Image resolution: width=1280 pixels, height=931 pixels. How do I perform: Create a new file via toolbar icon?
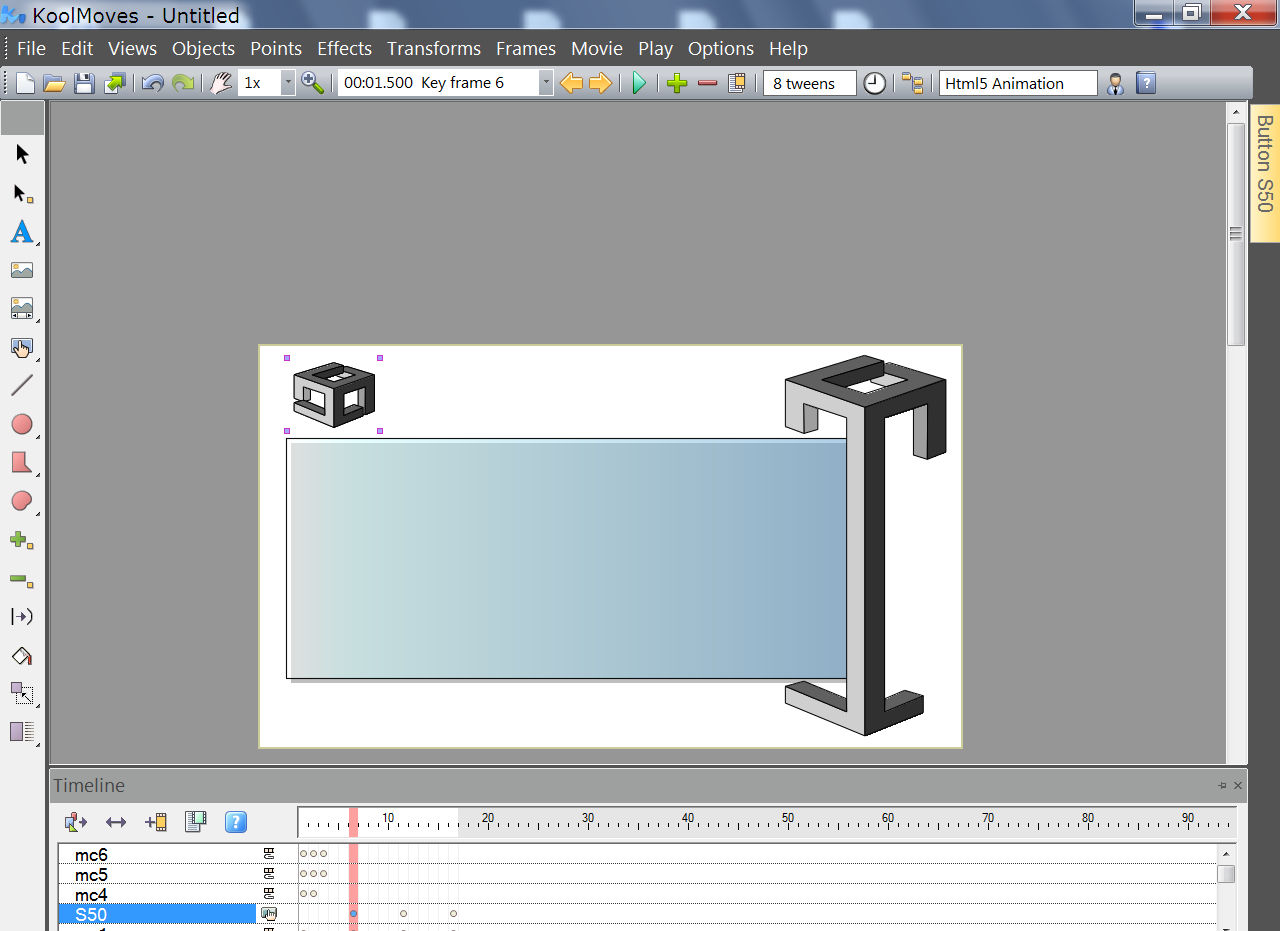coord(26,84)
